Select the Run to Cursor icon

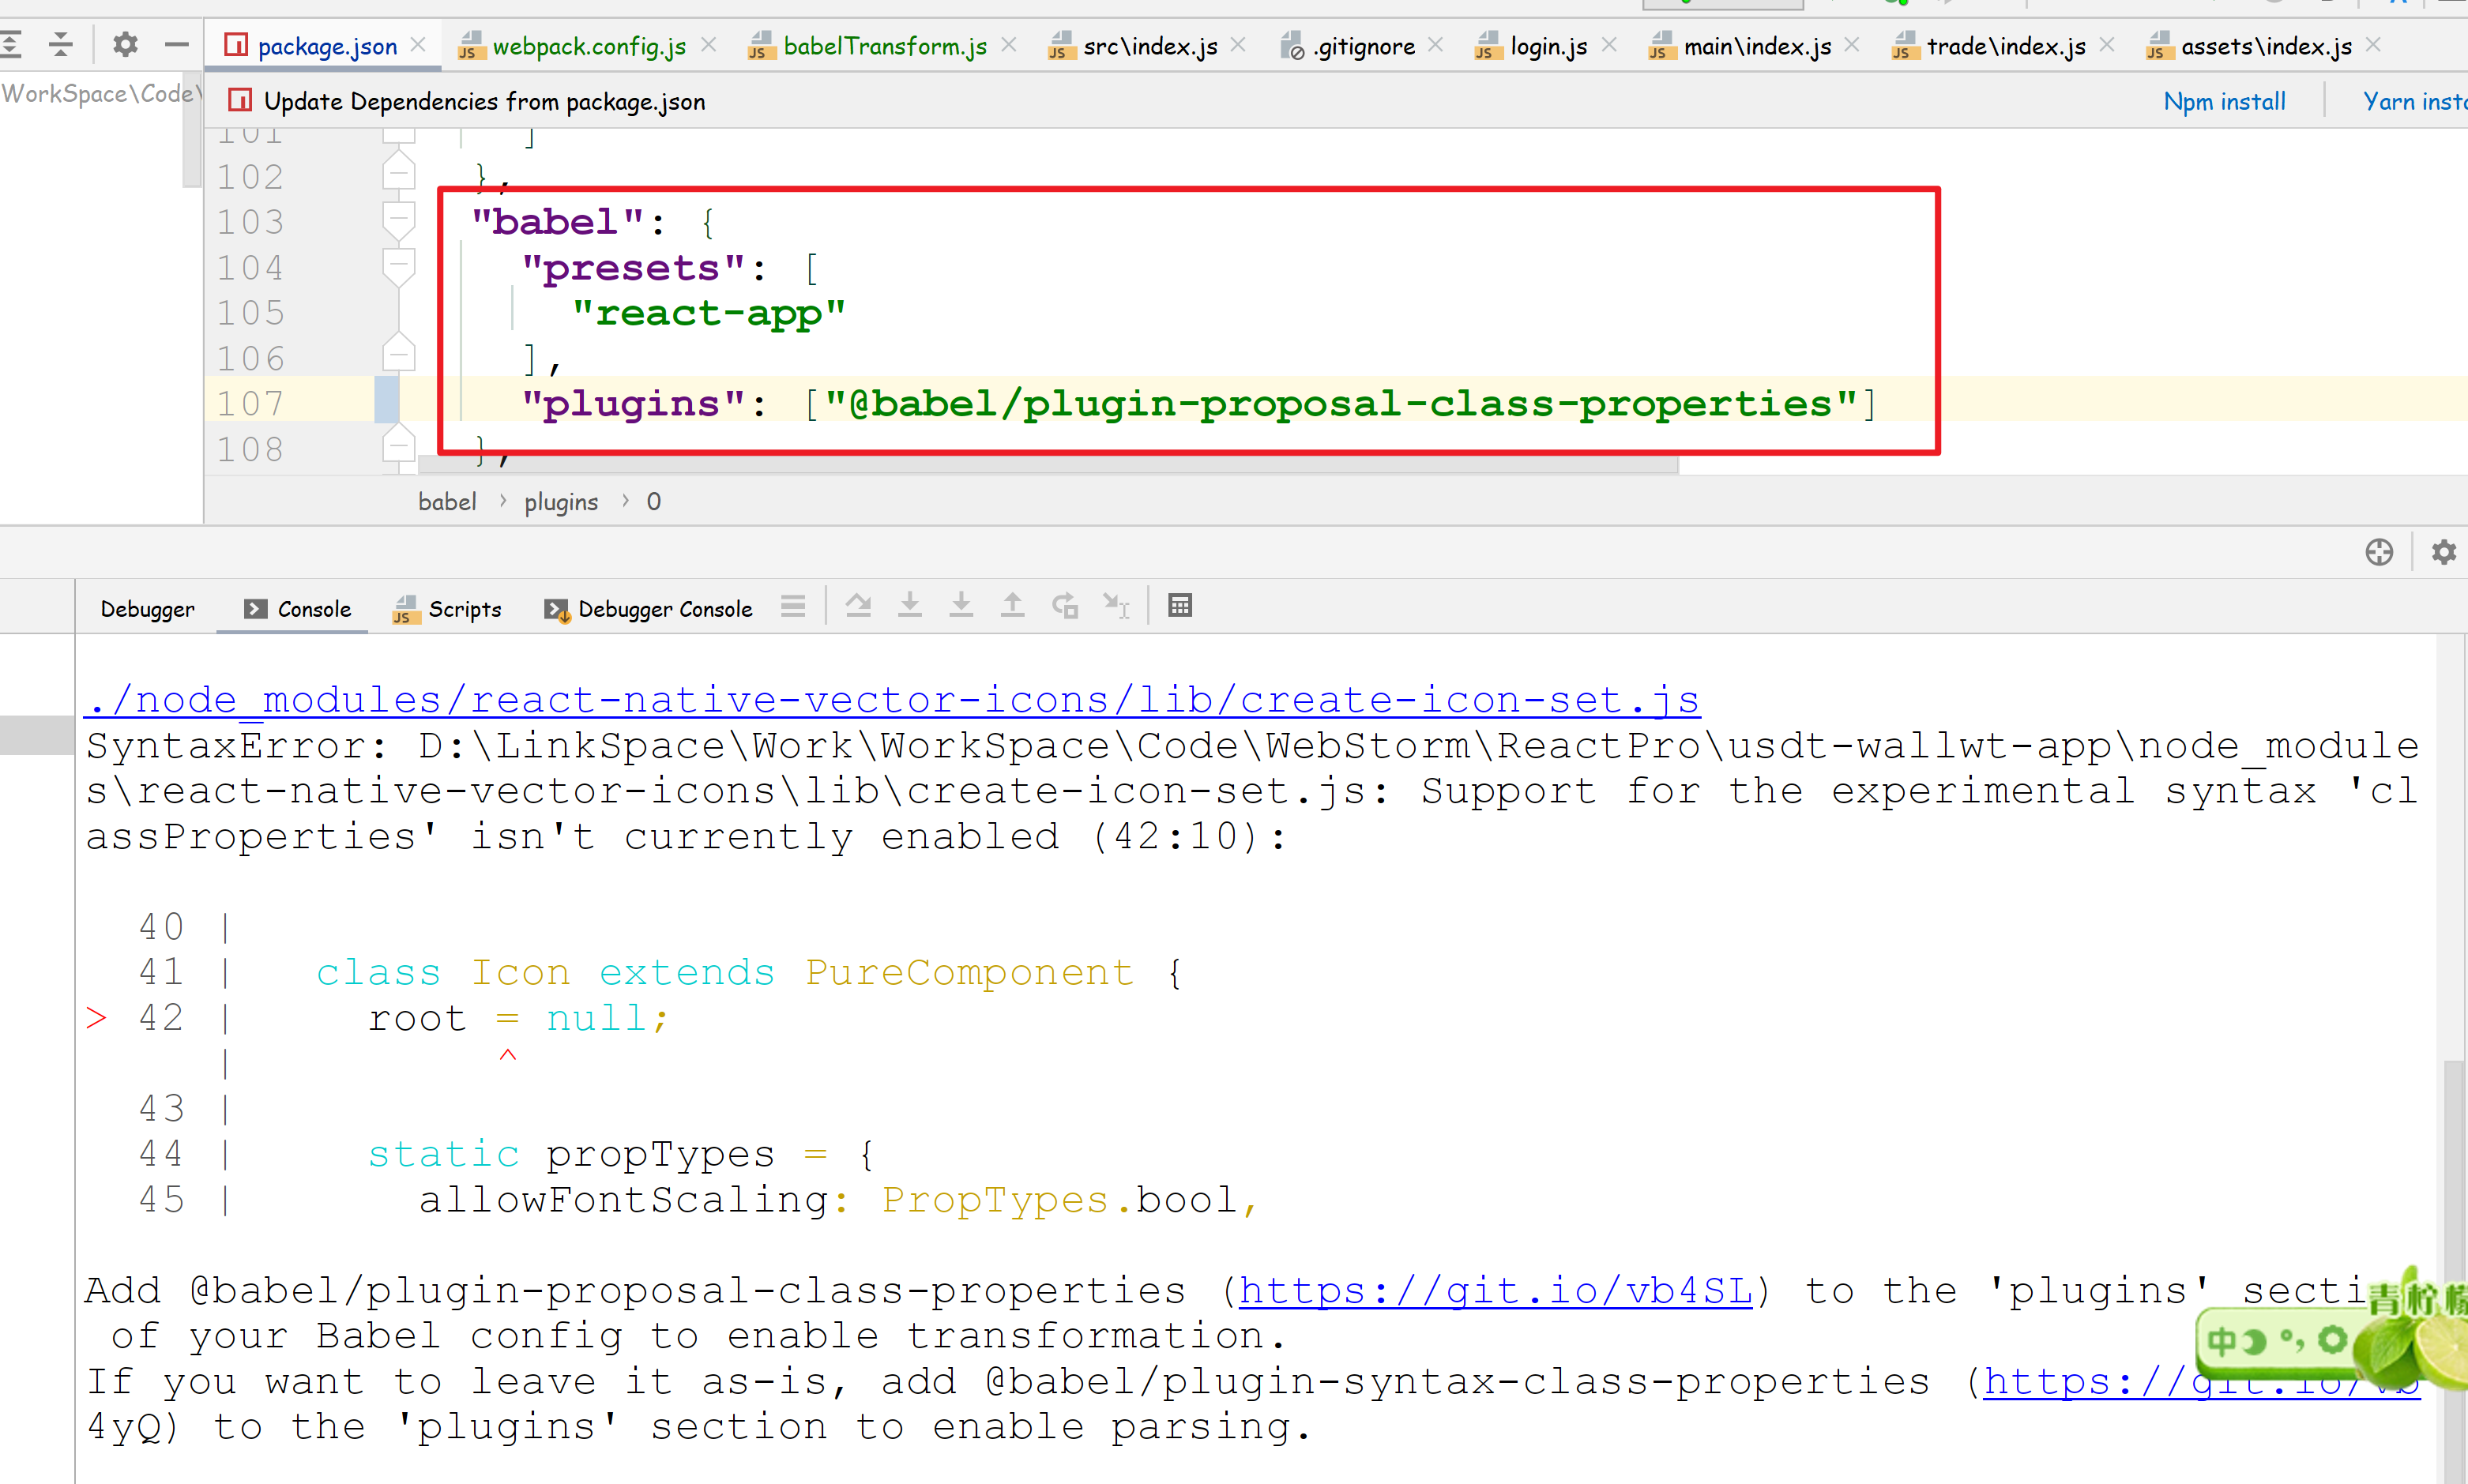1117,605
